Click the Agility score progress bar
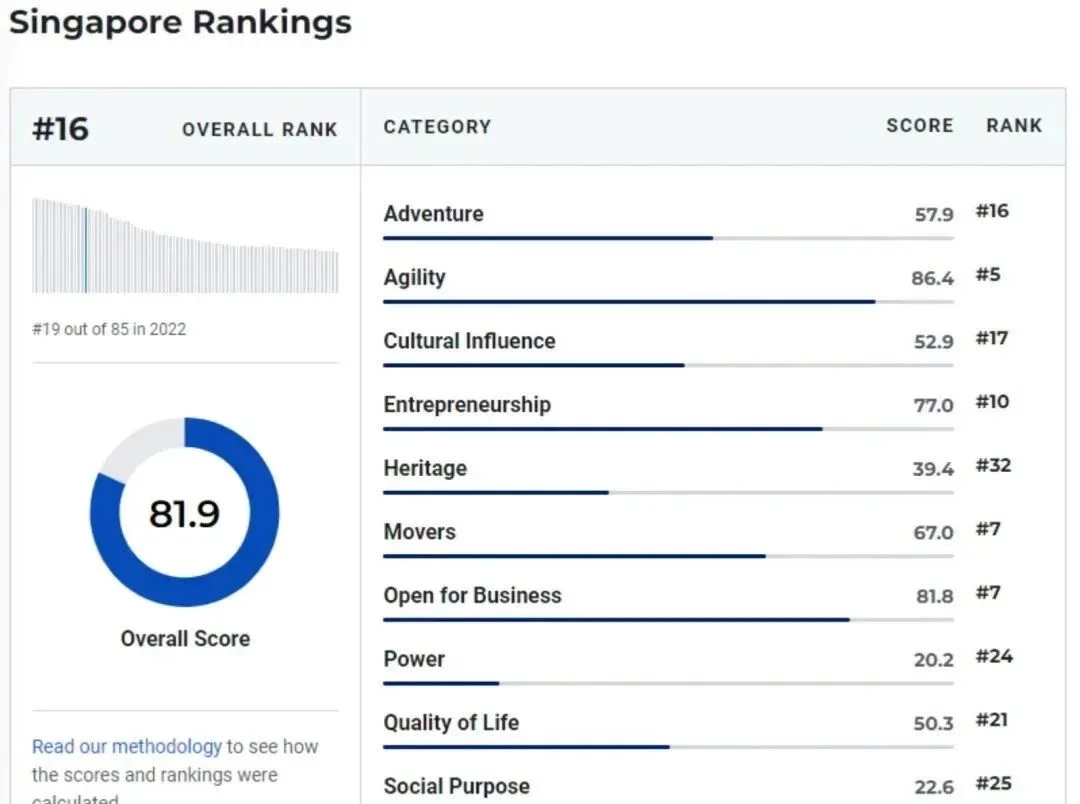Viewport: 1080px width, 804px height. pos(668,302)
